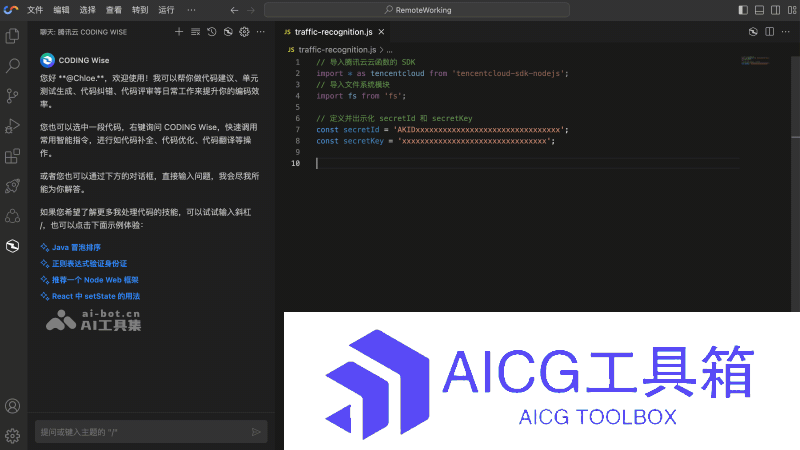Open the Source Control view
The image size is (800, 450).
[x=12, y=96]
